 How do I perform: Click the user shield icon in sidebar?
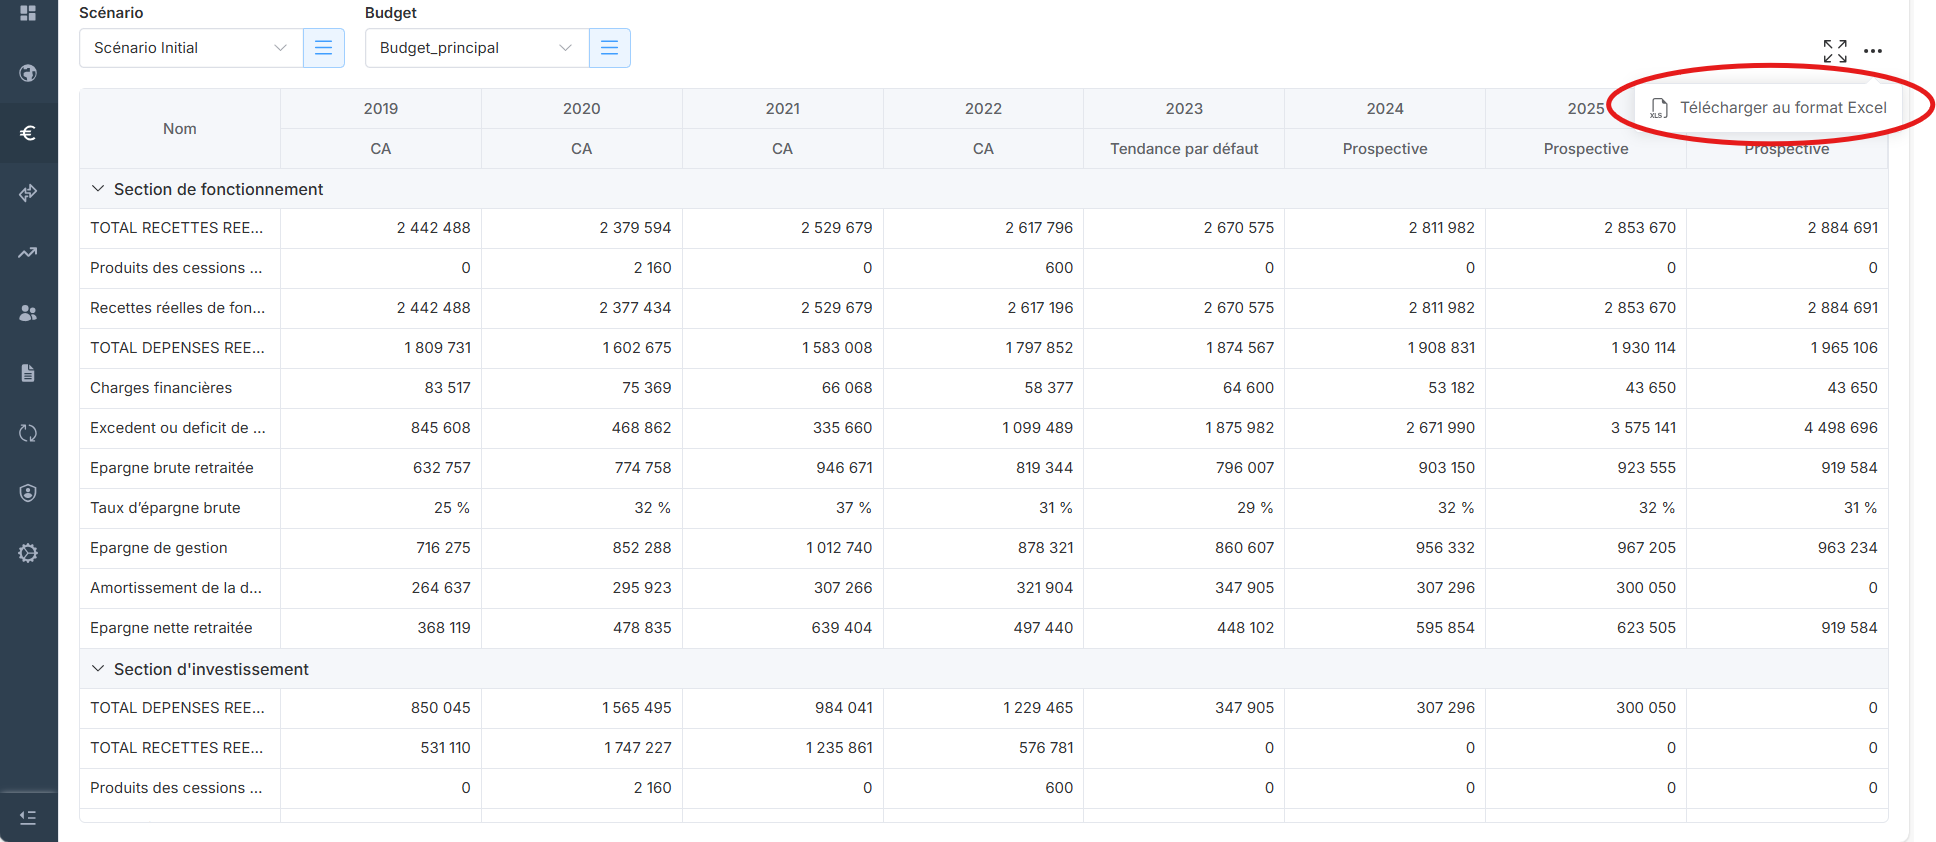point(28,493)
